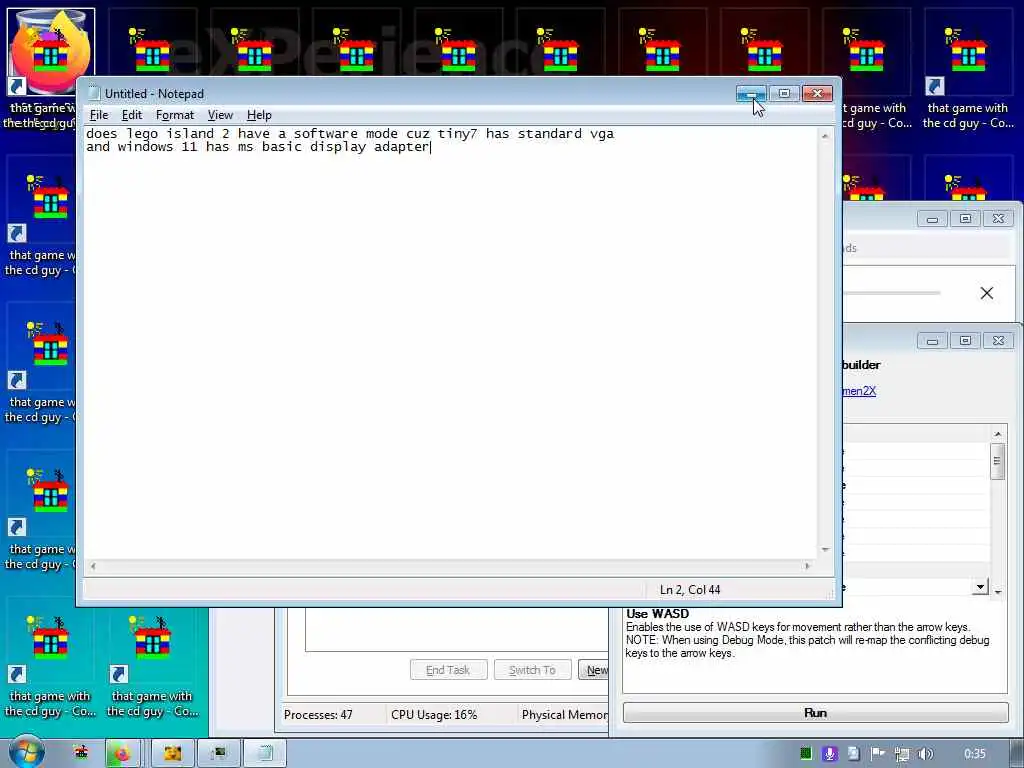The width and height of the screenshot is (1024, 768).
Task: Click the Switch To button in Task Manager
Action: 532,670
